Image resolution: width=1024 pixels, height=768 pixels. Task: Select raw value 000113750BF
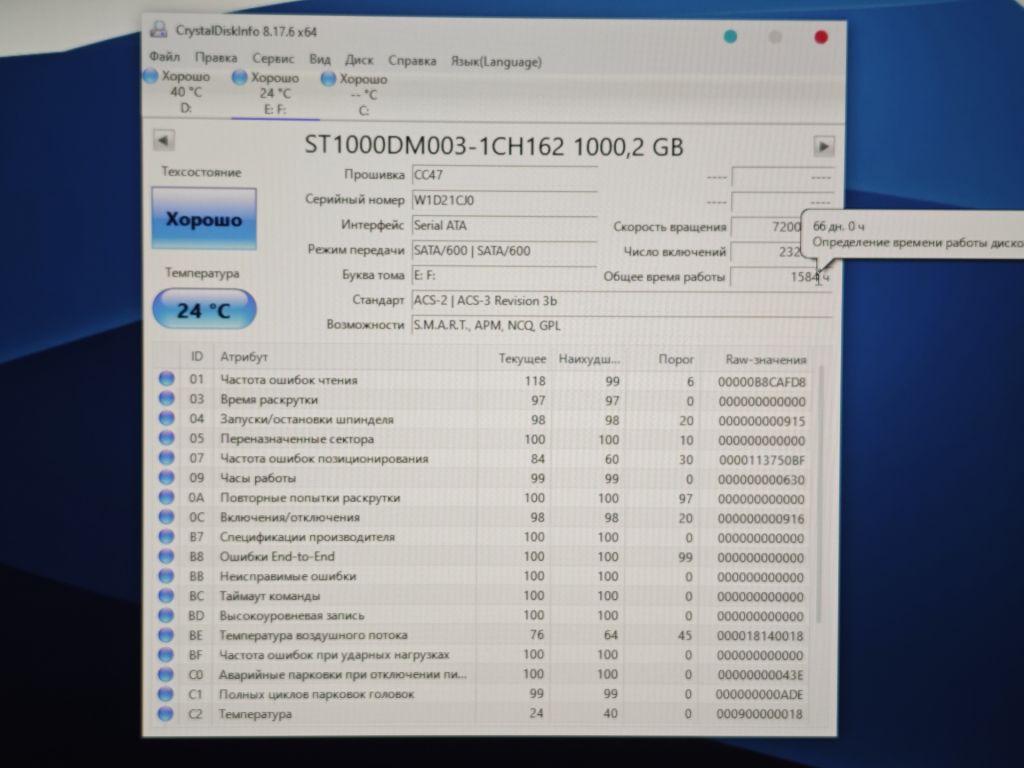pos(761,460)
